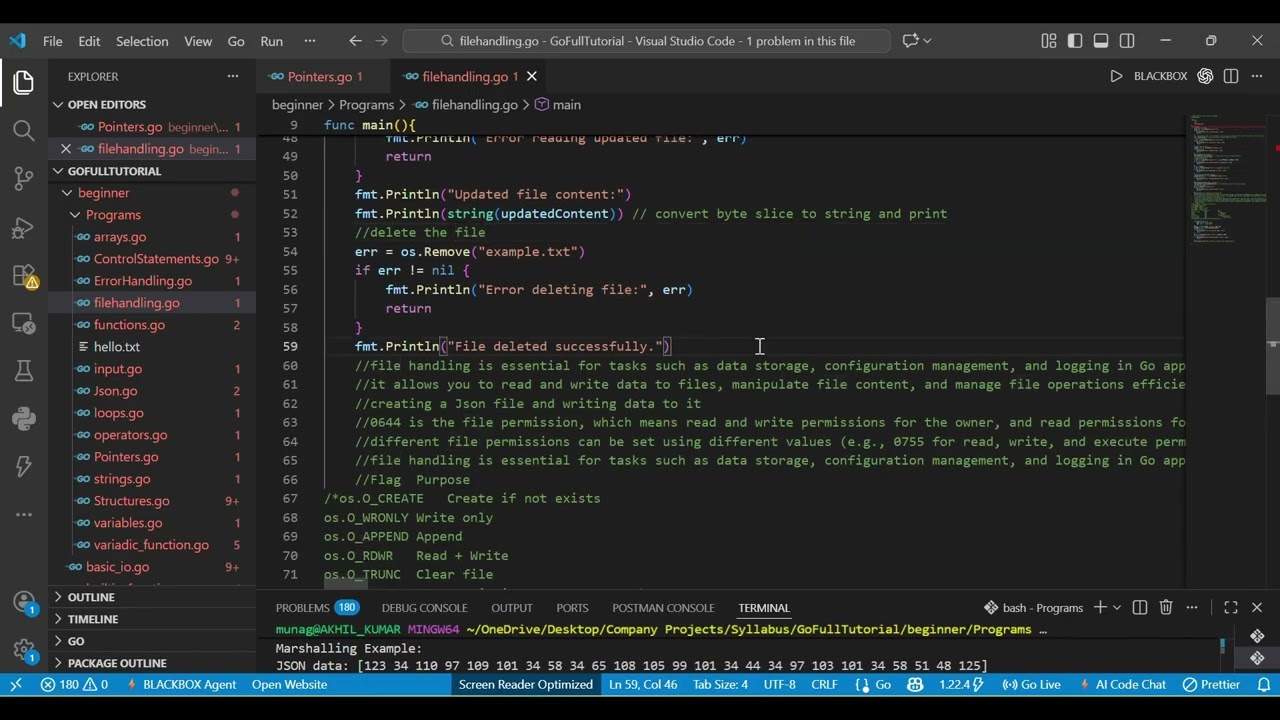This screenshot has height=720, width=1280.
Task: Toggle the secondary side bar
Action: click(1127, 41)
